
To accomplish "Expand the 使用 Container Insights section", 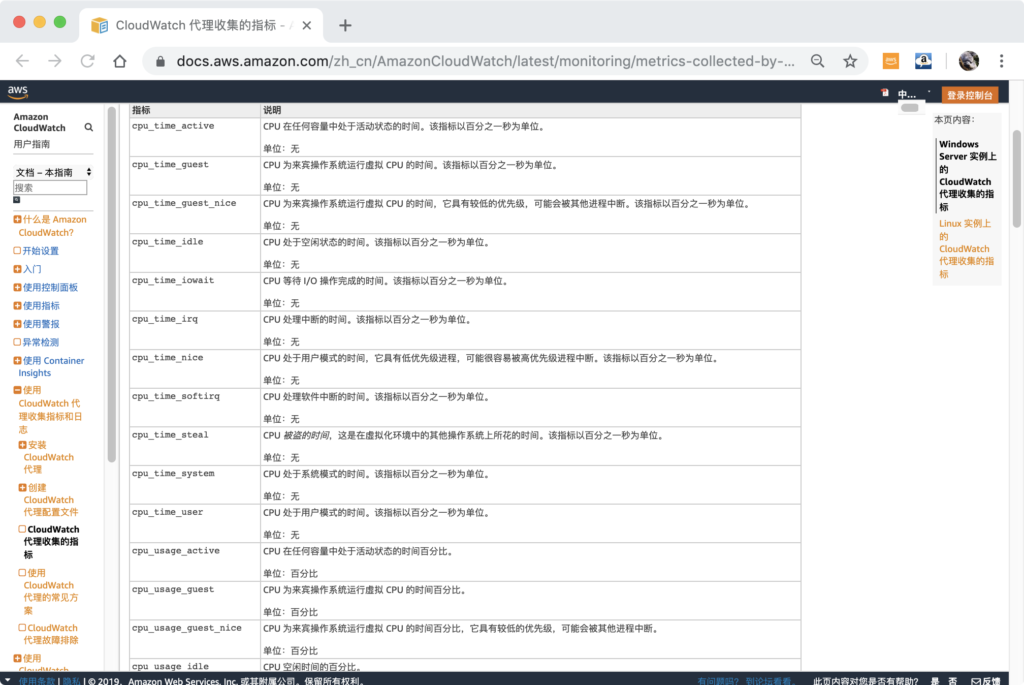I will [x=17, y=360].
